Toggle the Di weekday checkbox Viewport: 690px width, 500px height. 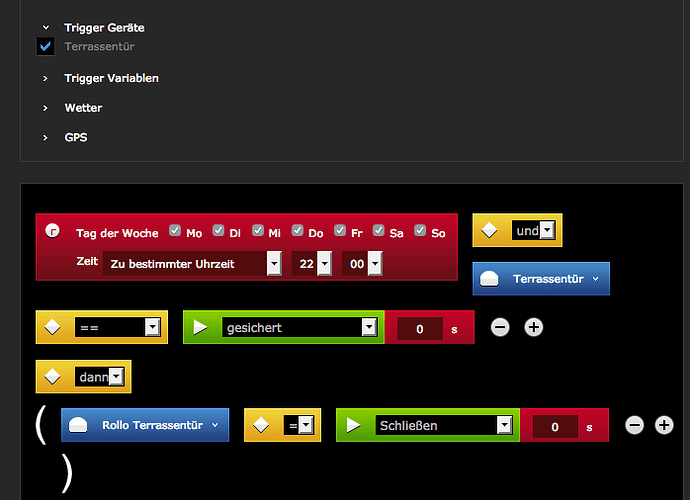click(x=218, y=230)
